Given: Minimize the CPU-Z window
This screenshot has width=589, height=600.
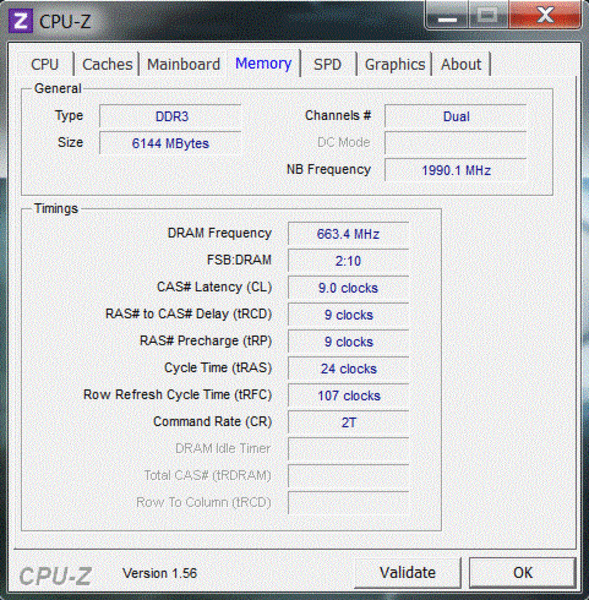Looking at the screenshot, I should point(447,15).
